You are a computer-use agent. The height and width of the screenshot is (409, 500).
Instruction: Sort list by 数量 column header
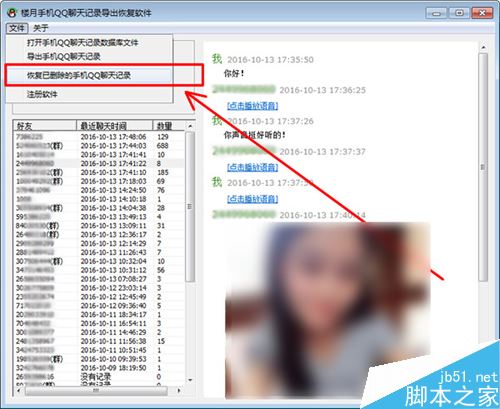pyautogui.click(x=168, y=126)
